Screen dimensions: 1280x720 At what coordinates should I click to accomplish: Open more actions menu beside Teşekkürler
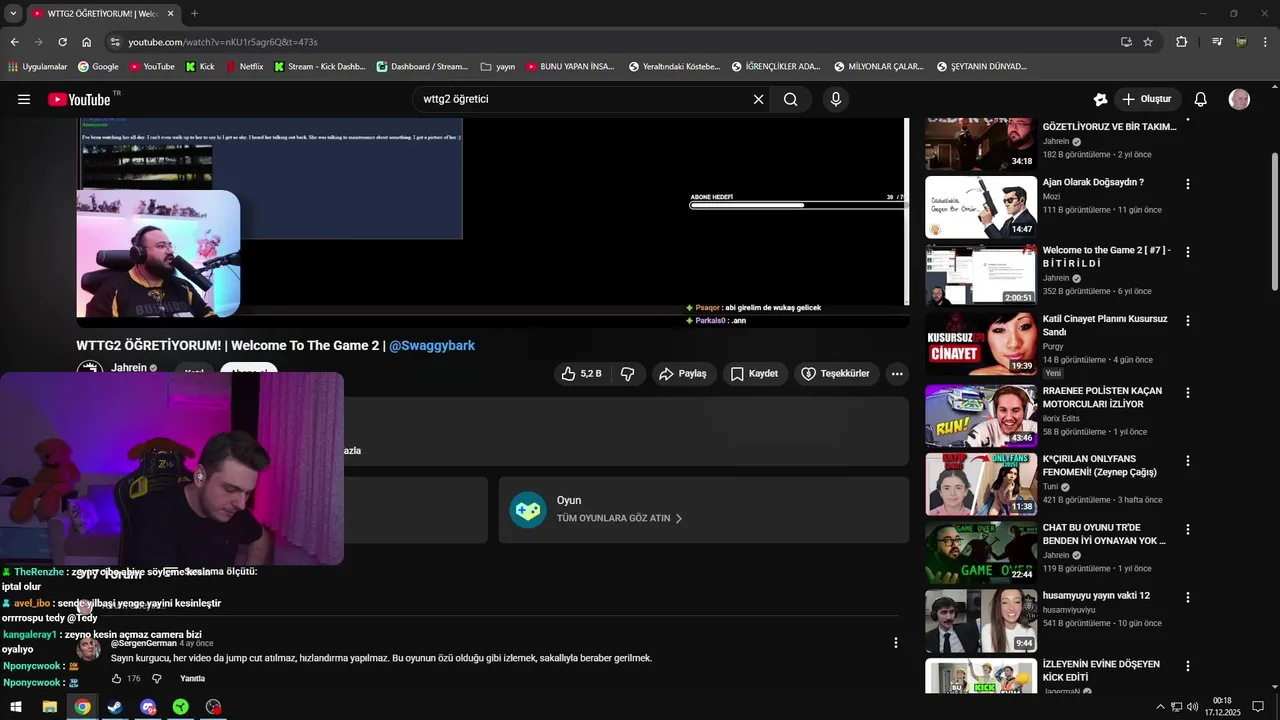(x=897, y=373)
